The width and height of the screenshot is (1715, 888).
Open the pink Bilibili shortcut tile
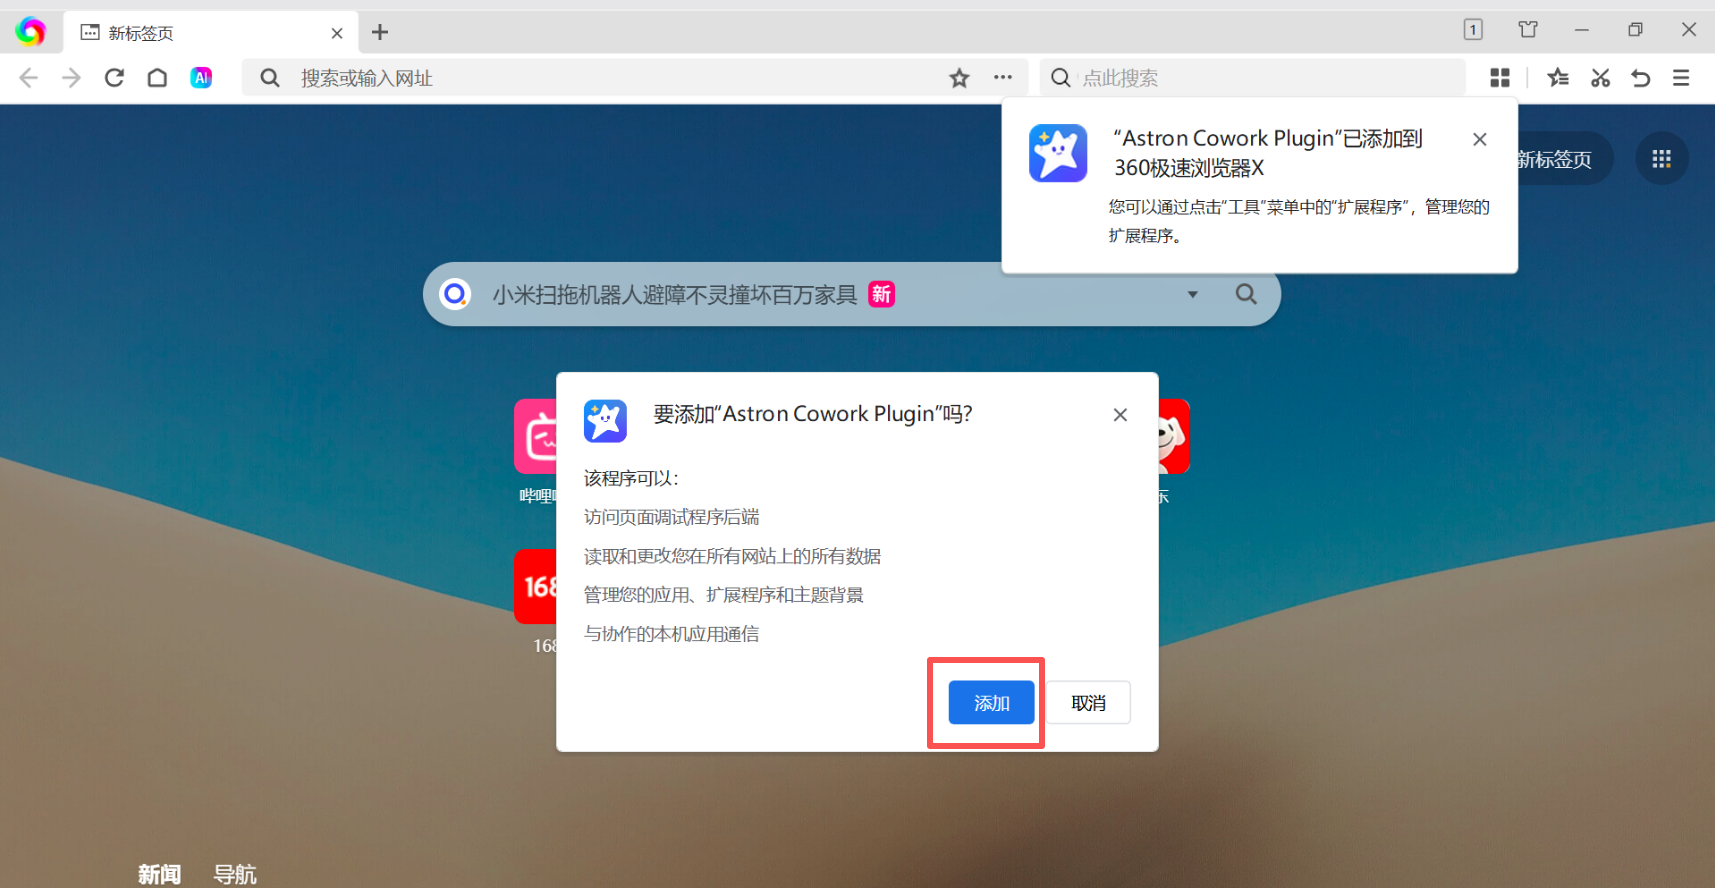pyautogui.click(x=536, y=436)
